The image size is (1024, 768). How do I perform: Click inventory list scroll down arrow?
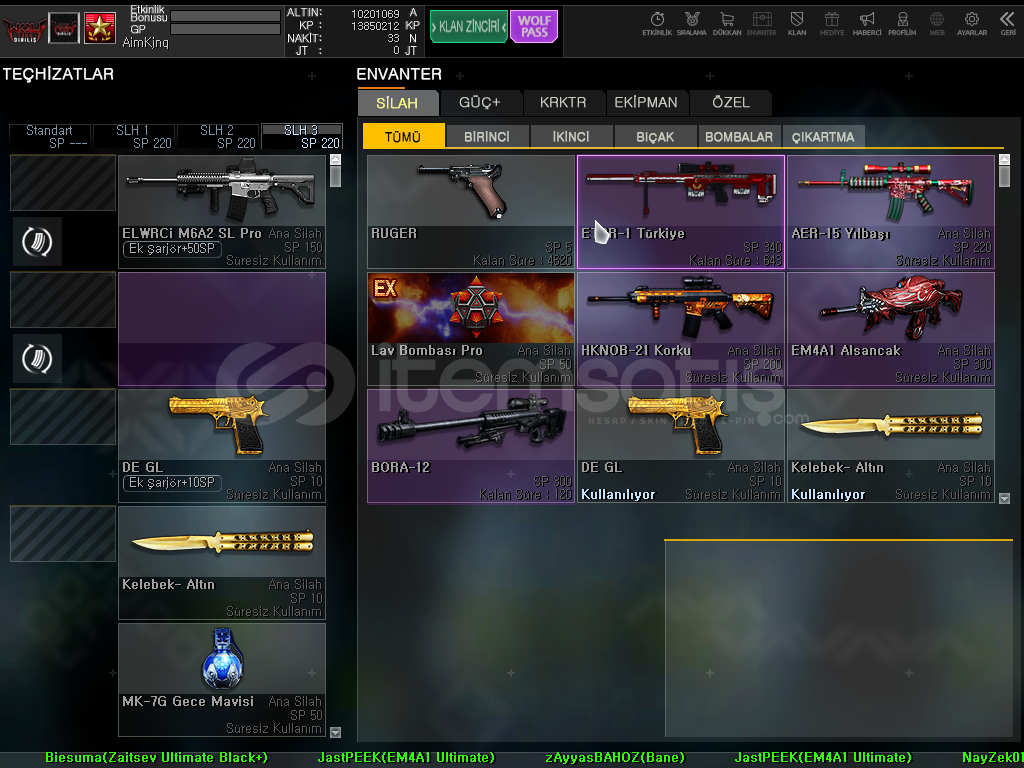click(x=1004, y=498)
